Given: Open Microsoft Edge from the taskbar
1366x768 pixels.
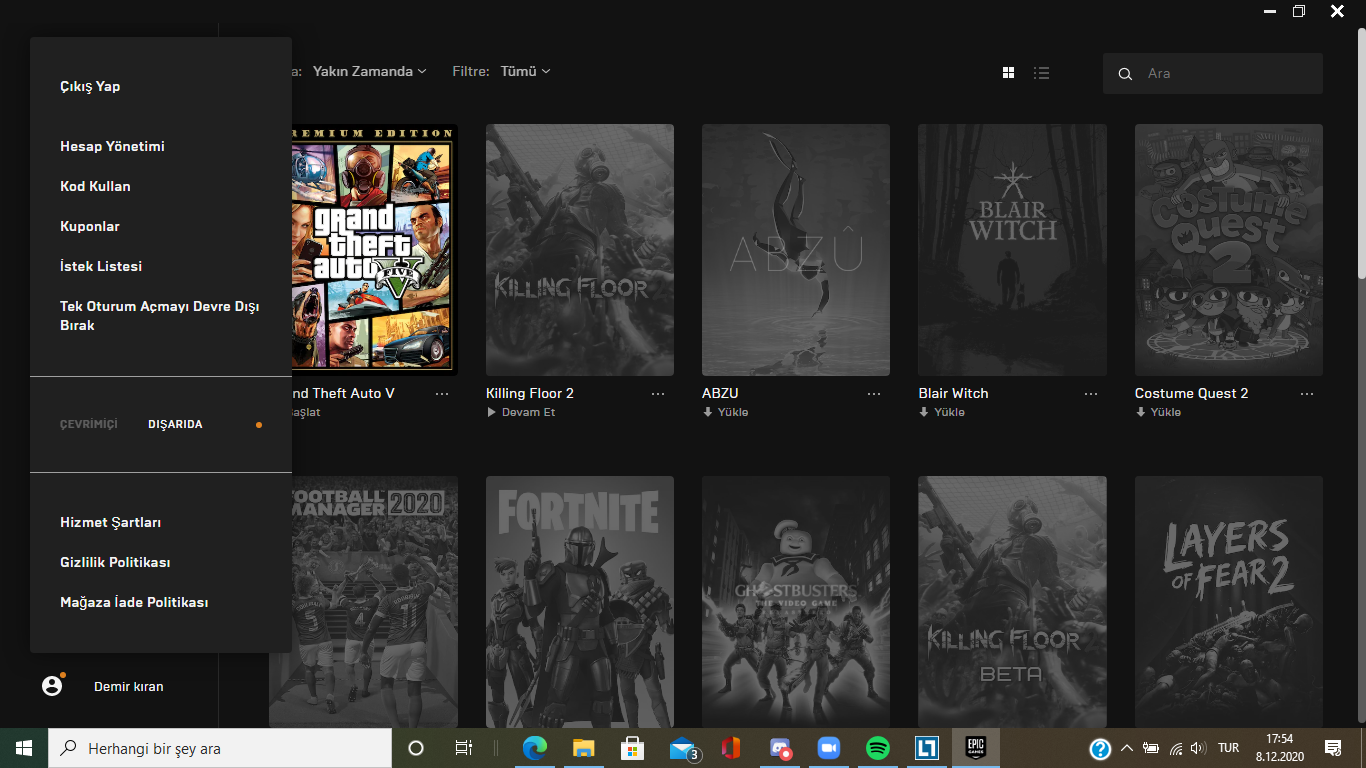Looking at the screenshot, I should 535,748.
